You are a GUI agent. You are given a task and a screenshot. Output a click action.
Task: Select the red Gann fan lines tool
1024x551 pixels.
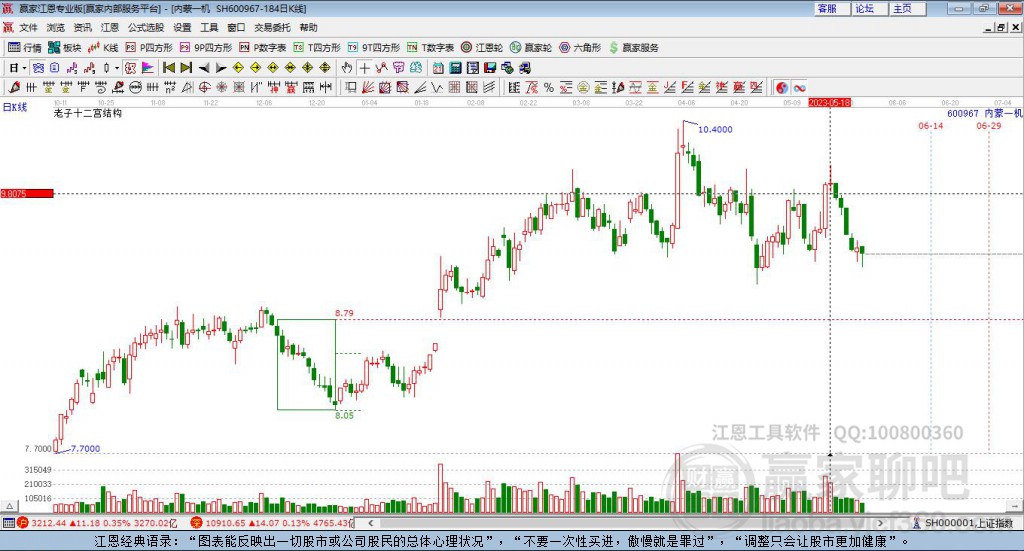click(x=368, y=87)
